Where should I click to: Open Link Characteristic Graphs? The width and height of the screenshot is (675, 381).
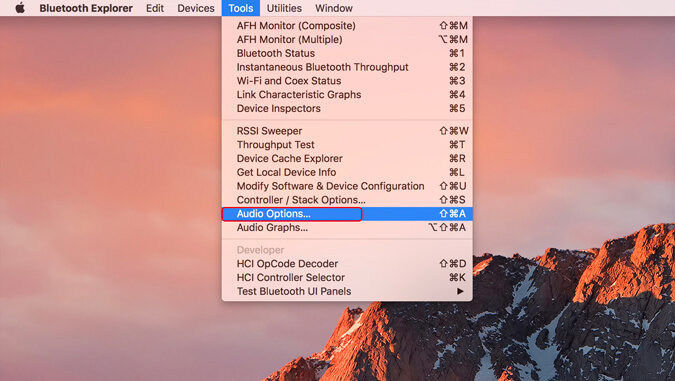pyautogui.click(x=347, y=94)
